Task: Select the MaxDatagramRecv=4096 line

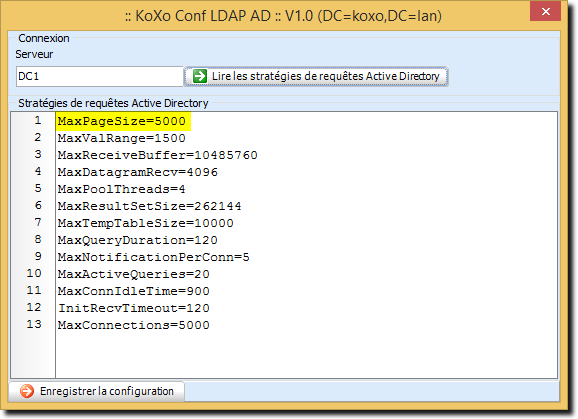Action: (x=138, y=172)
